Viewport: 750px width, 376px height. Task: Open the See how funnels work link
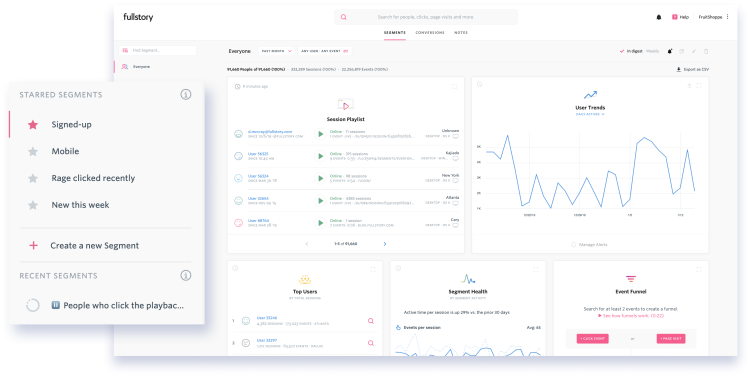[631, 316]
